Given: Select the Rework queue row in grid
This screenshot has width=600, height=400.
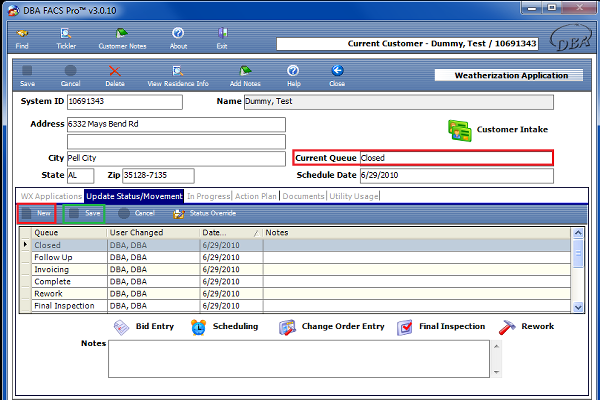Looking at the screenshot, I should 295,294.
